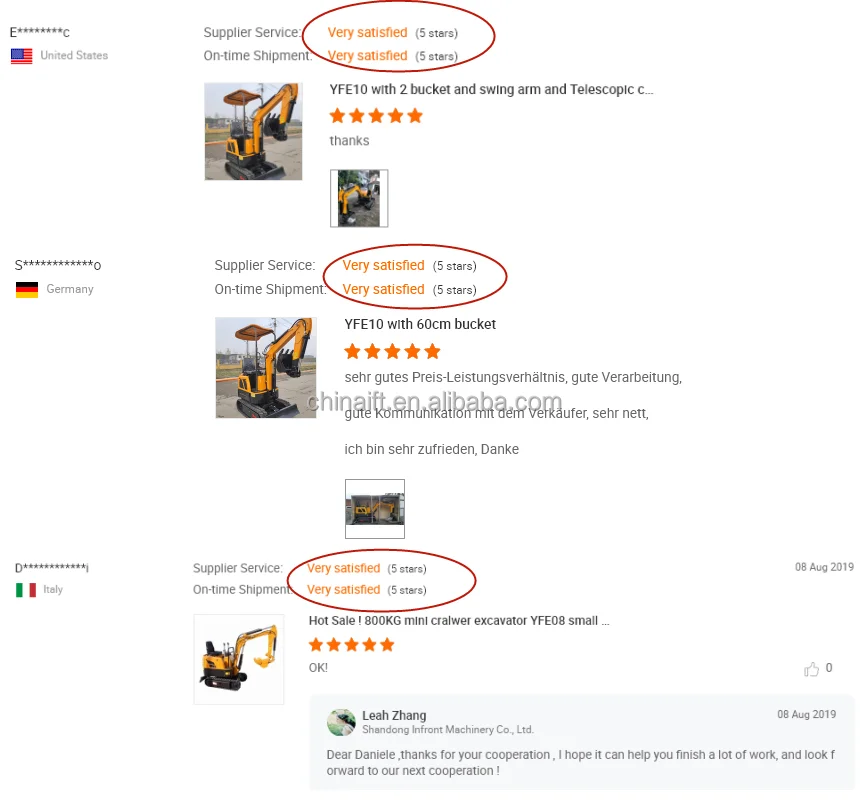Viewport: 868px width, 800px height.
Task: Click Leah Zhang's profile avatar
Action: coord(341,722)
